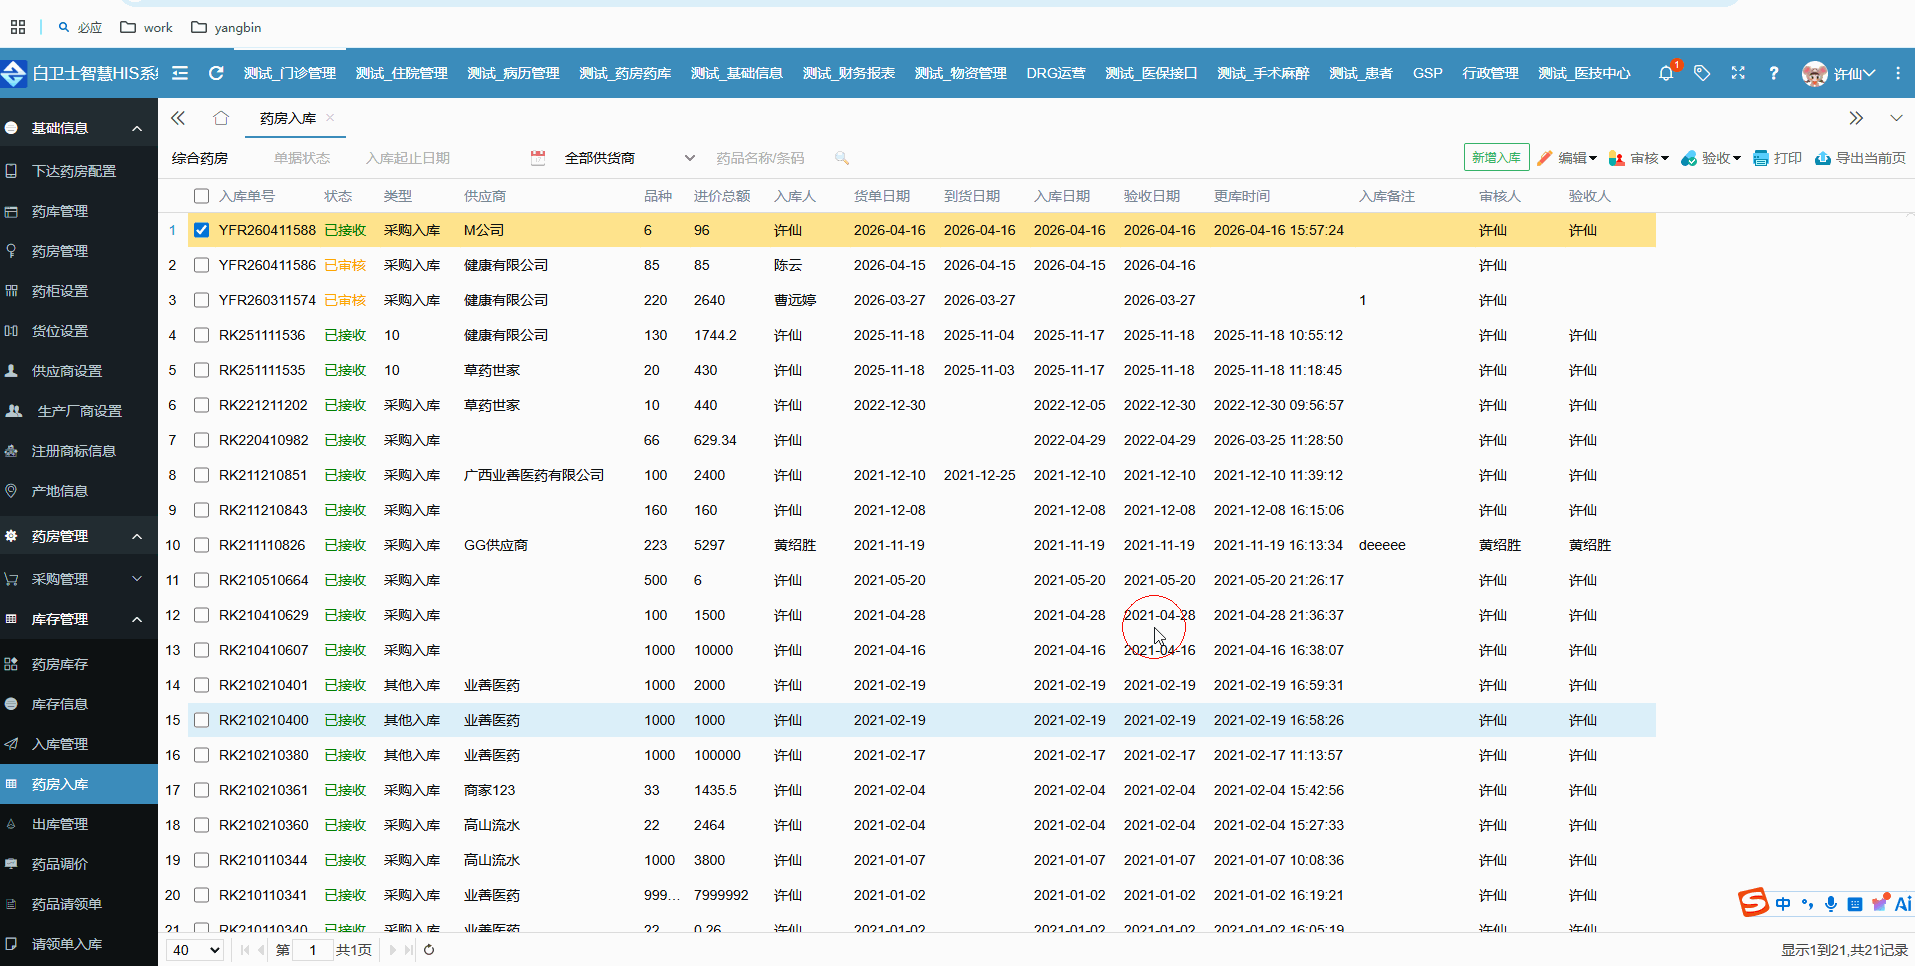
Task: Open the notification bell
Action: [1665, 73]
